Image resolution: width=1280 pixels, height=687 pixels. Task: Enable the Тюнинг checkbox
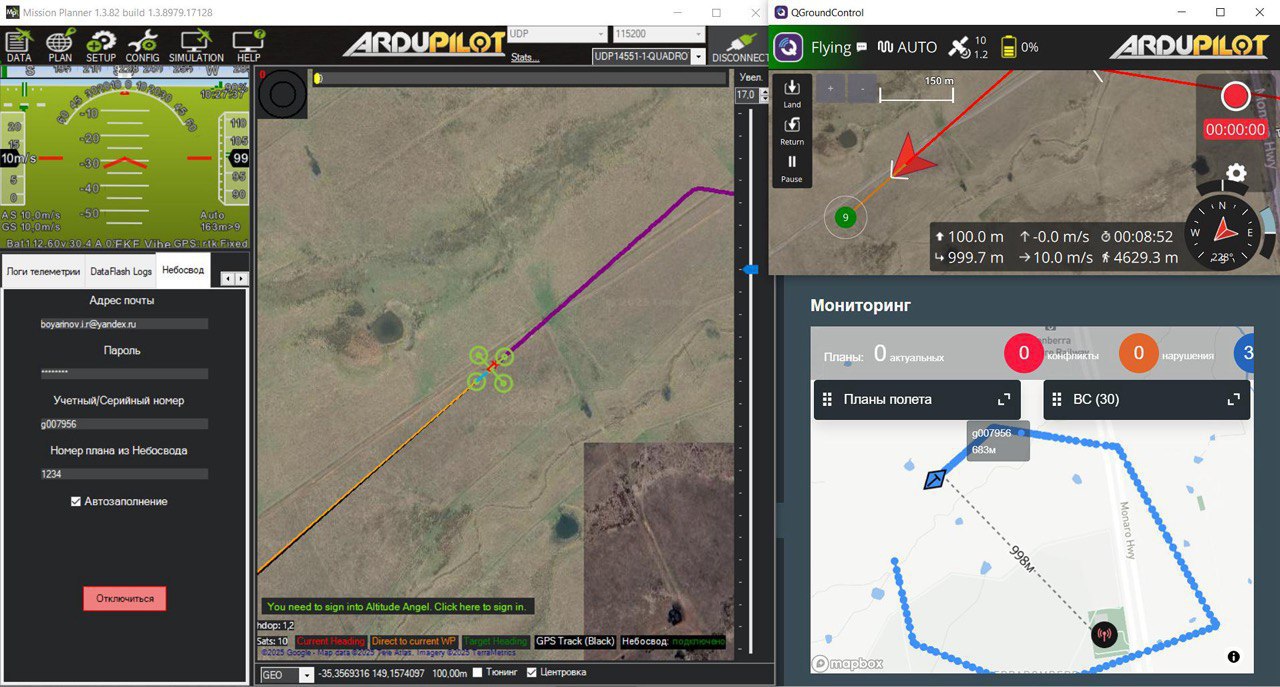point(478,673)
